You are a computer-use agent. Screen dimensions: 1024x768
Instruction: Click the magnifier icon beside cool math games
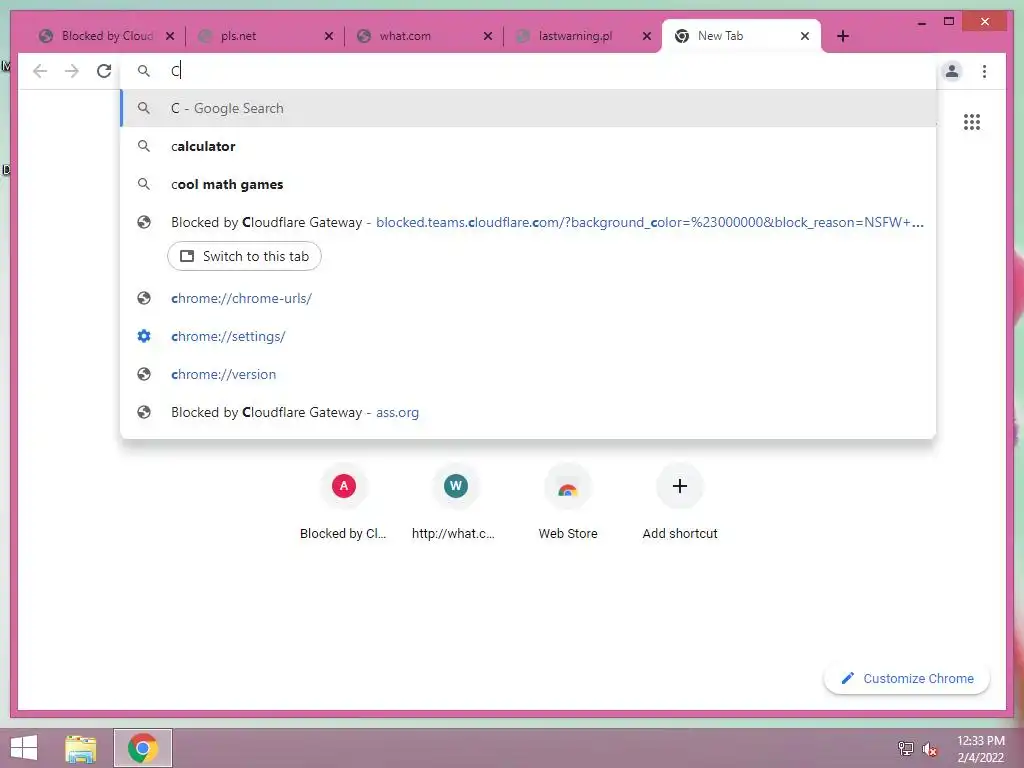(144, 184)
